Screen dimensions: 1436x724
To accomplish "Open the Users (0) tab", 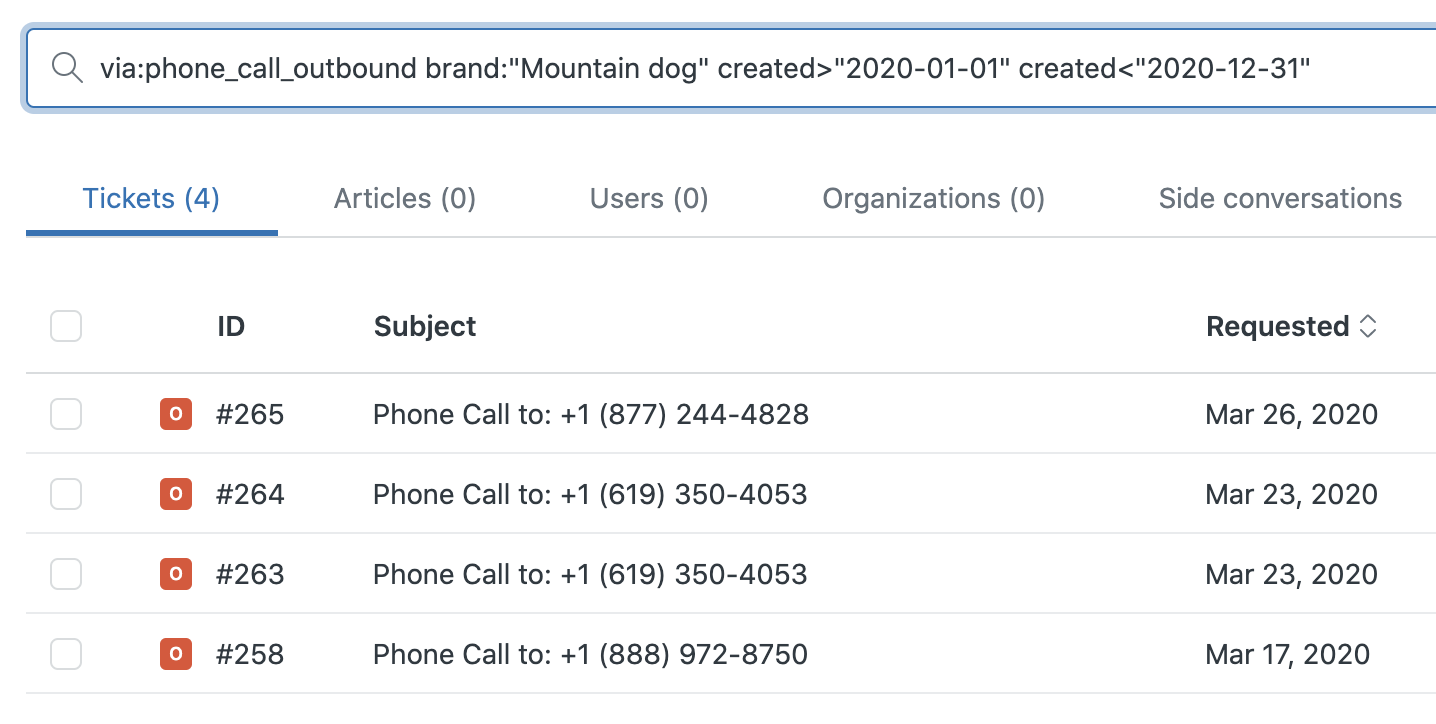I will [x=649, y=199].
